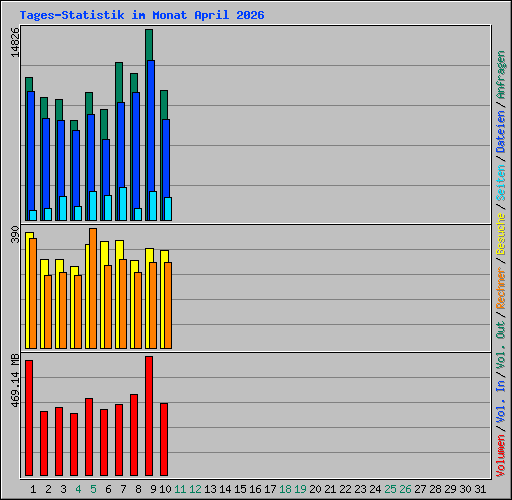Click the cyan Seiten bar for day 7
Screen dimensions: 512x500
pos(123,204)
